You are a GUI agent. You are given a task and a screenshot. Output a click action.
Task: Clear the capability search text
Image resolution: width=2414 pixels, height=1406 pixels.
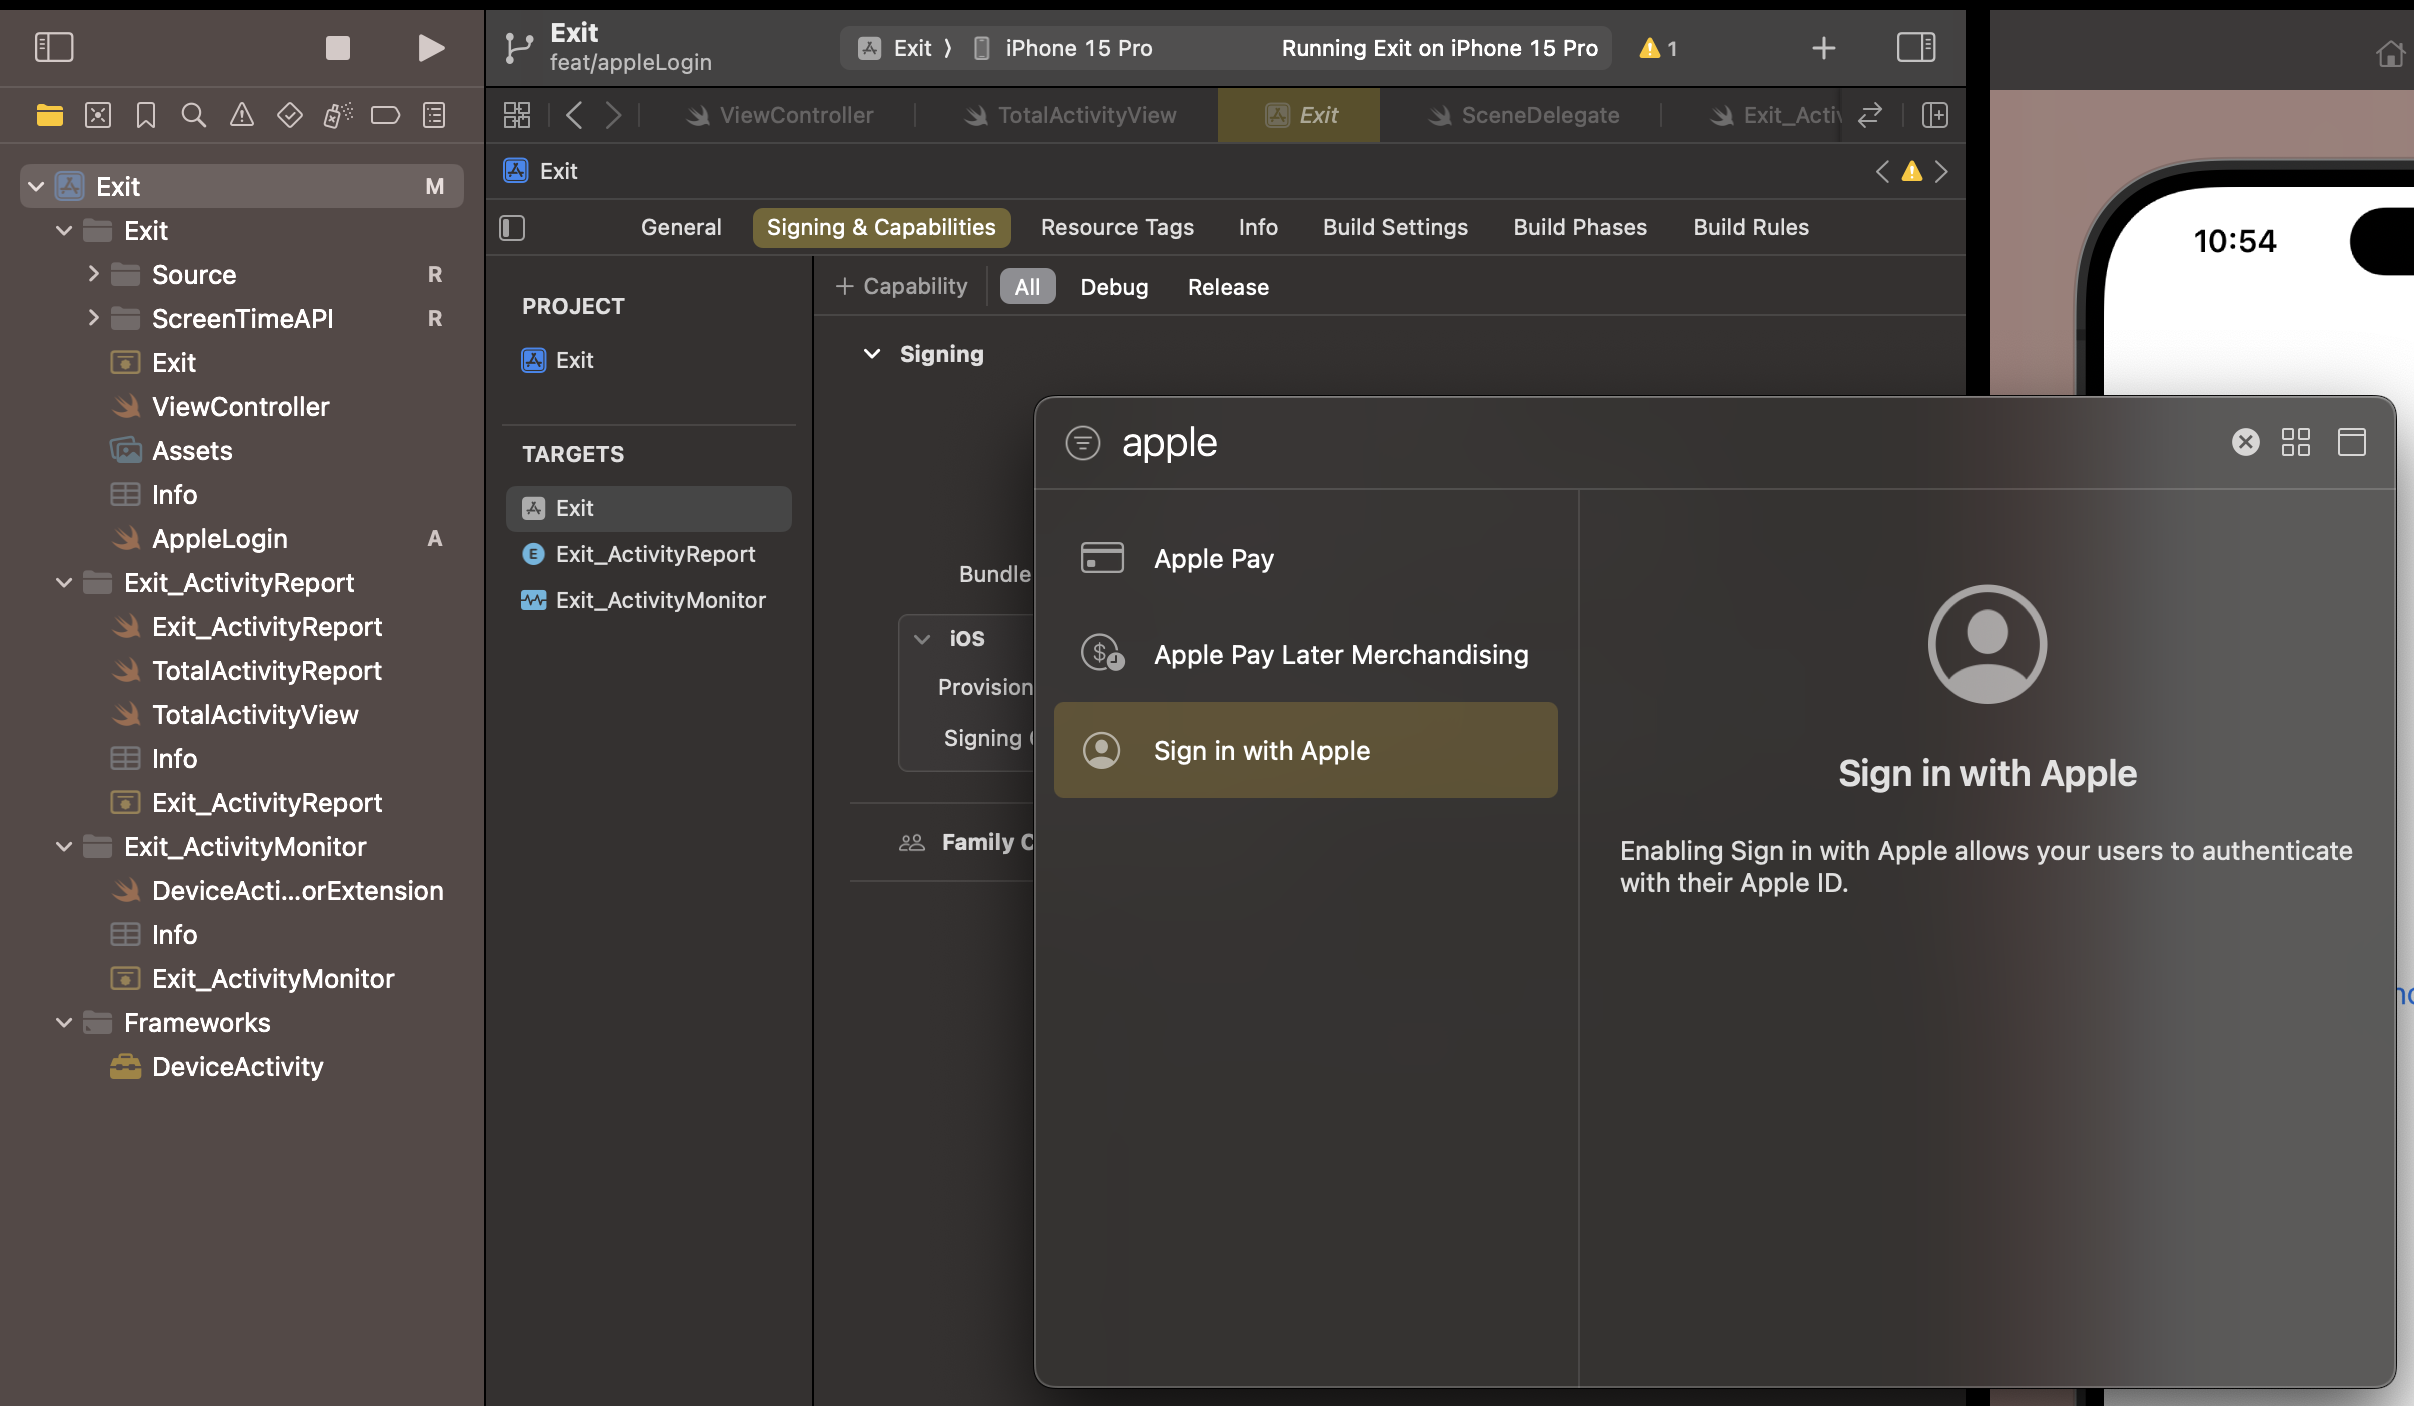[2245, 442]
